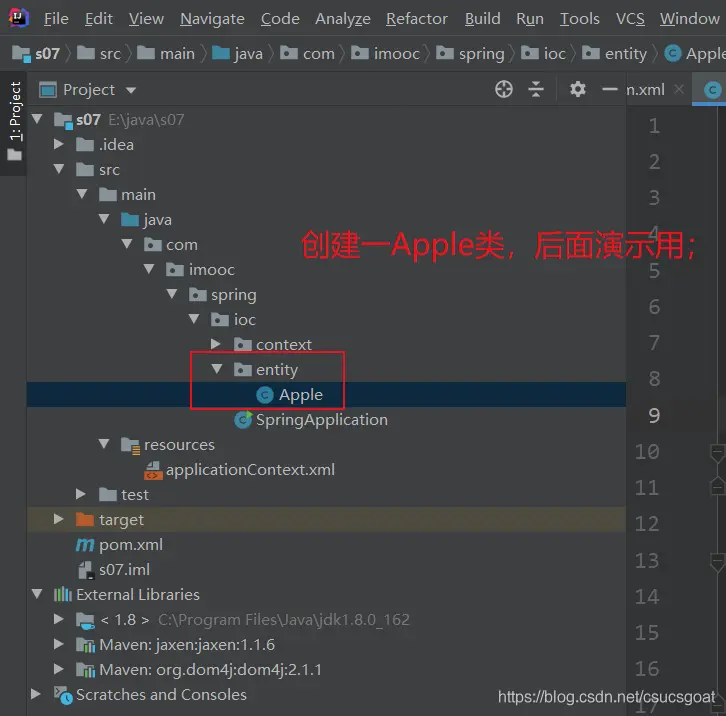The height and width of the screenshot is (716, 726).
Task: Hide the Project tool window
Action: coord(610,89)
